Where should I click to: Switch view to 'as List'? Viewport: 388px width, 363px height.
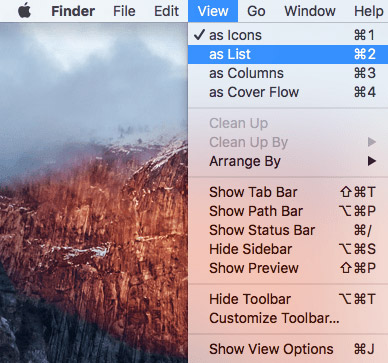coord(288,54)
